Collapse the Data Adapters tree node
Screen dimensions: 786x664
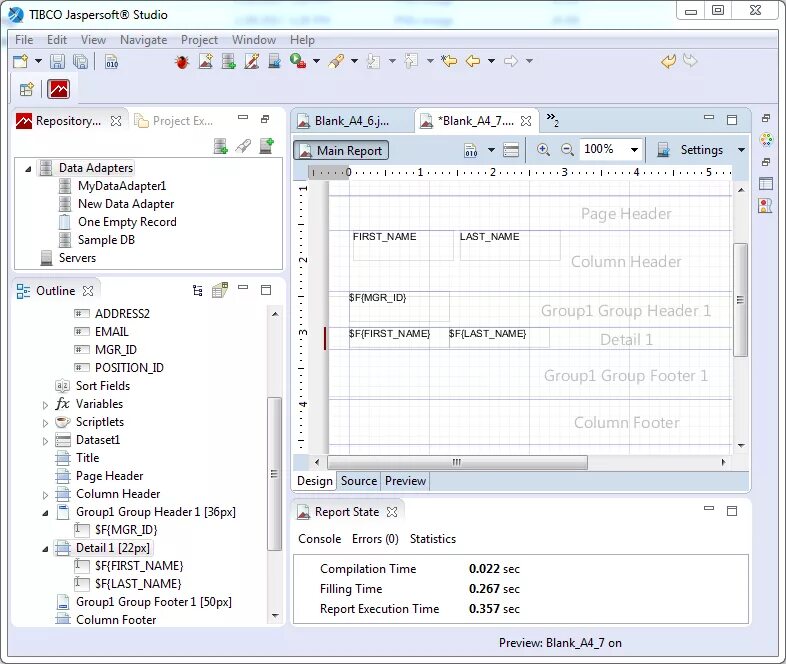coord(28,169)
